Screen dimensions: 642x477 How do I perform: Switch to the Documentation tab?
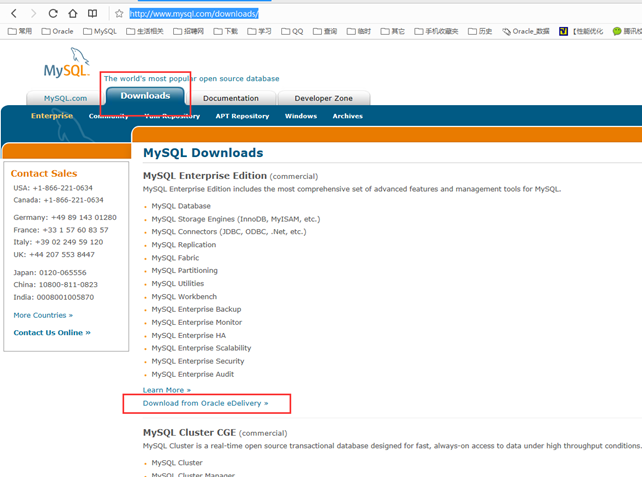click(231, 98)
